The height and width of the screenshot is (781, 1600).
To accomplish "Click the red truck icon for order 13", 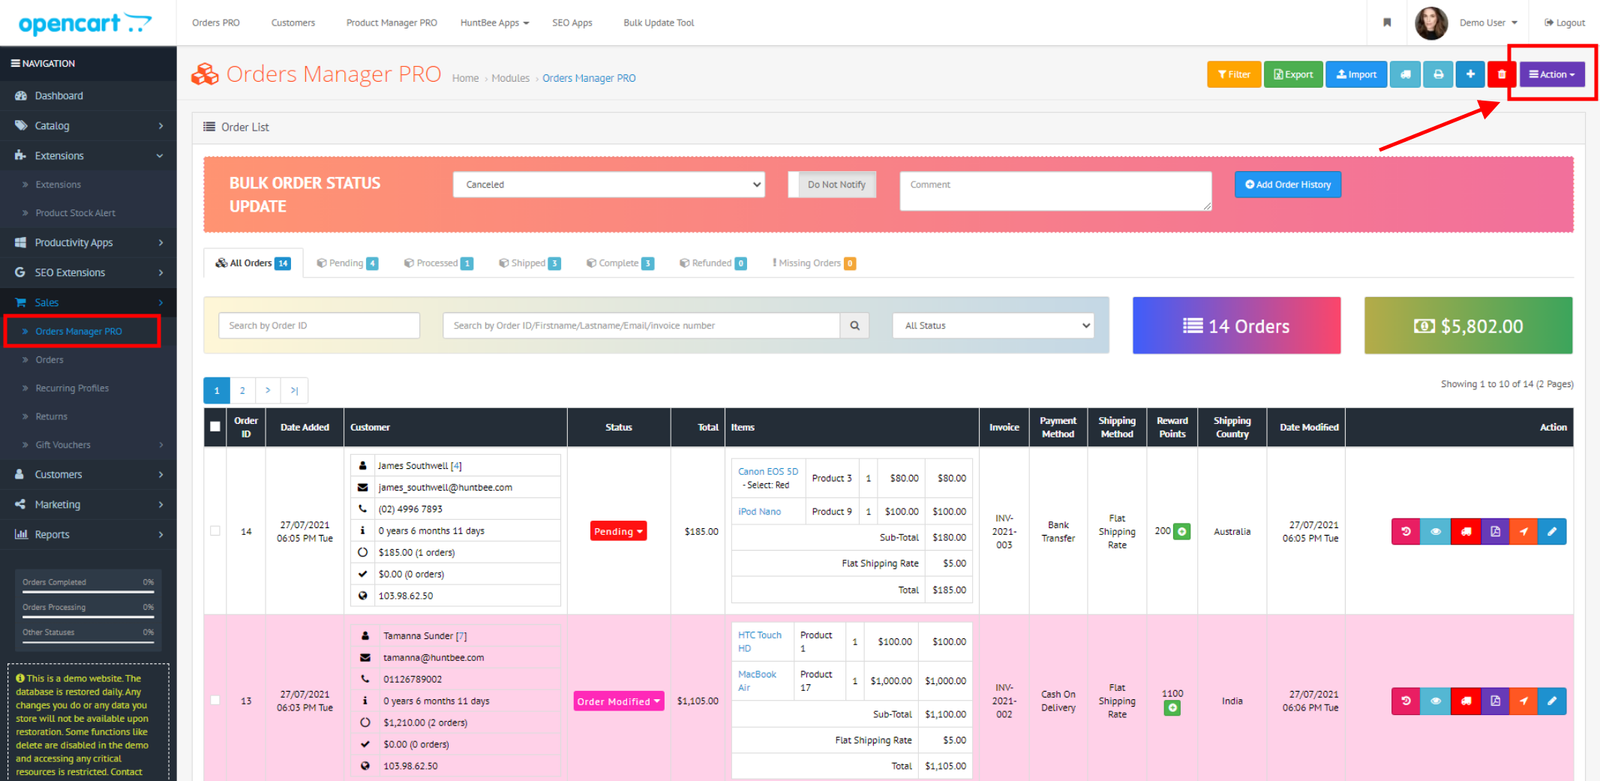I will (x=1466, y=701).
